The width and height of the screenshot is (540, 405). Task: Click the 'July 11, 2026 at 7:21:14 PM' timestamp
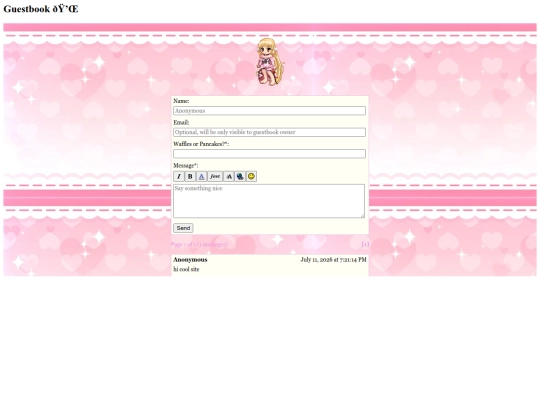[333, 260]
